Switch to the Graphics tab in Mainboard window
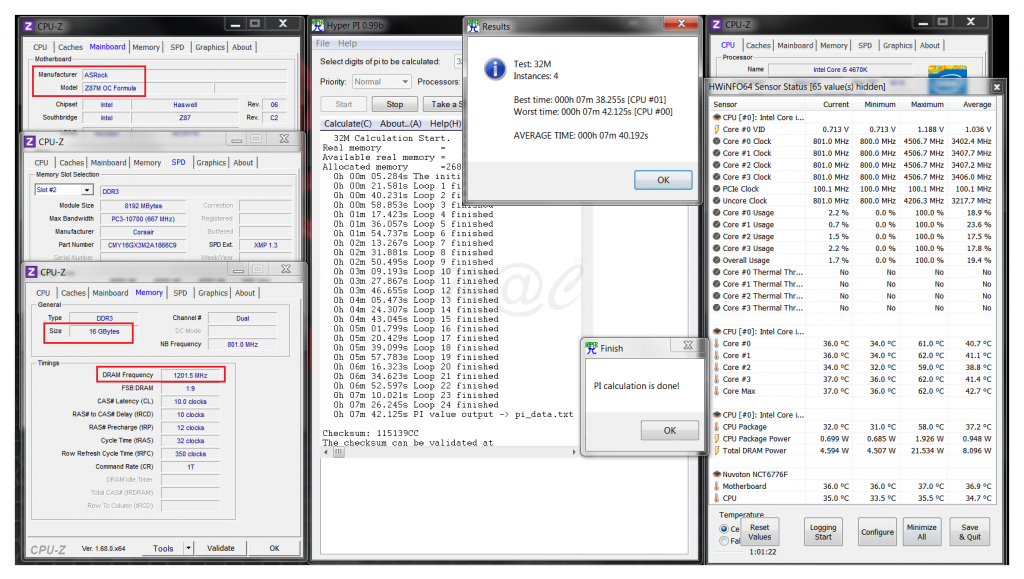Image resolution: width=1024 pixels, height=579 pixels. tap(210, 46)
